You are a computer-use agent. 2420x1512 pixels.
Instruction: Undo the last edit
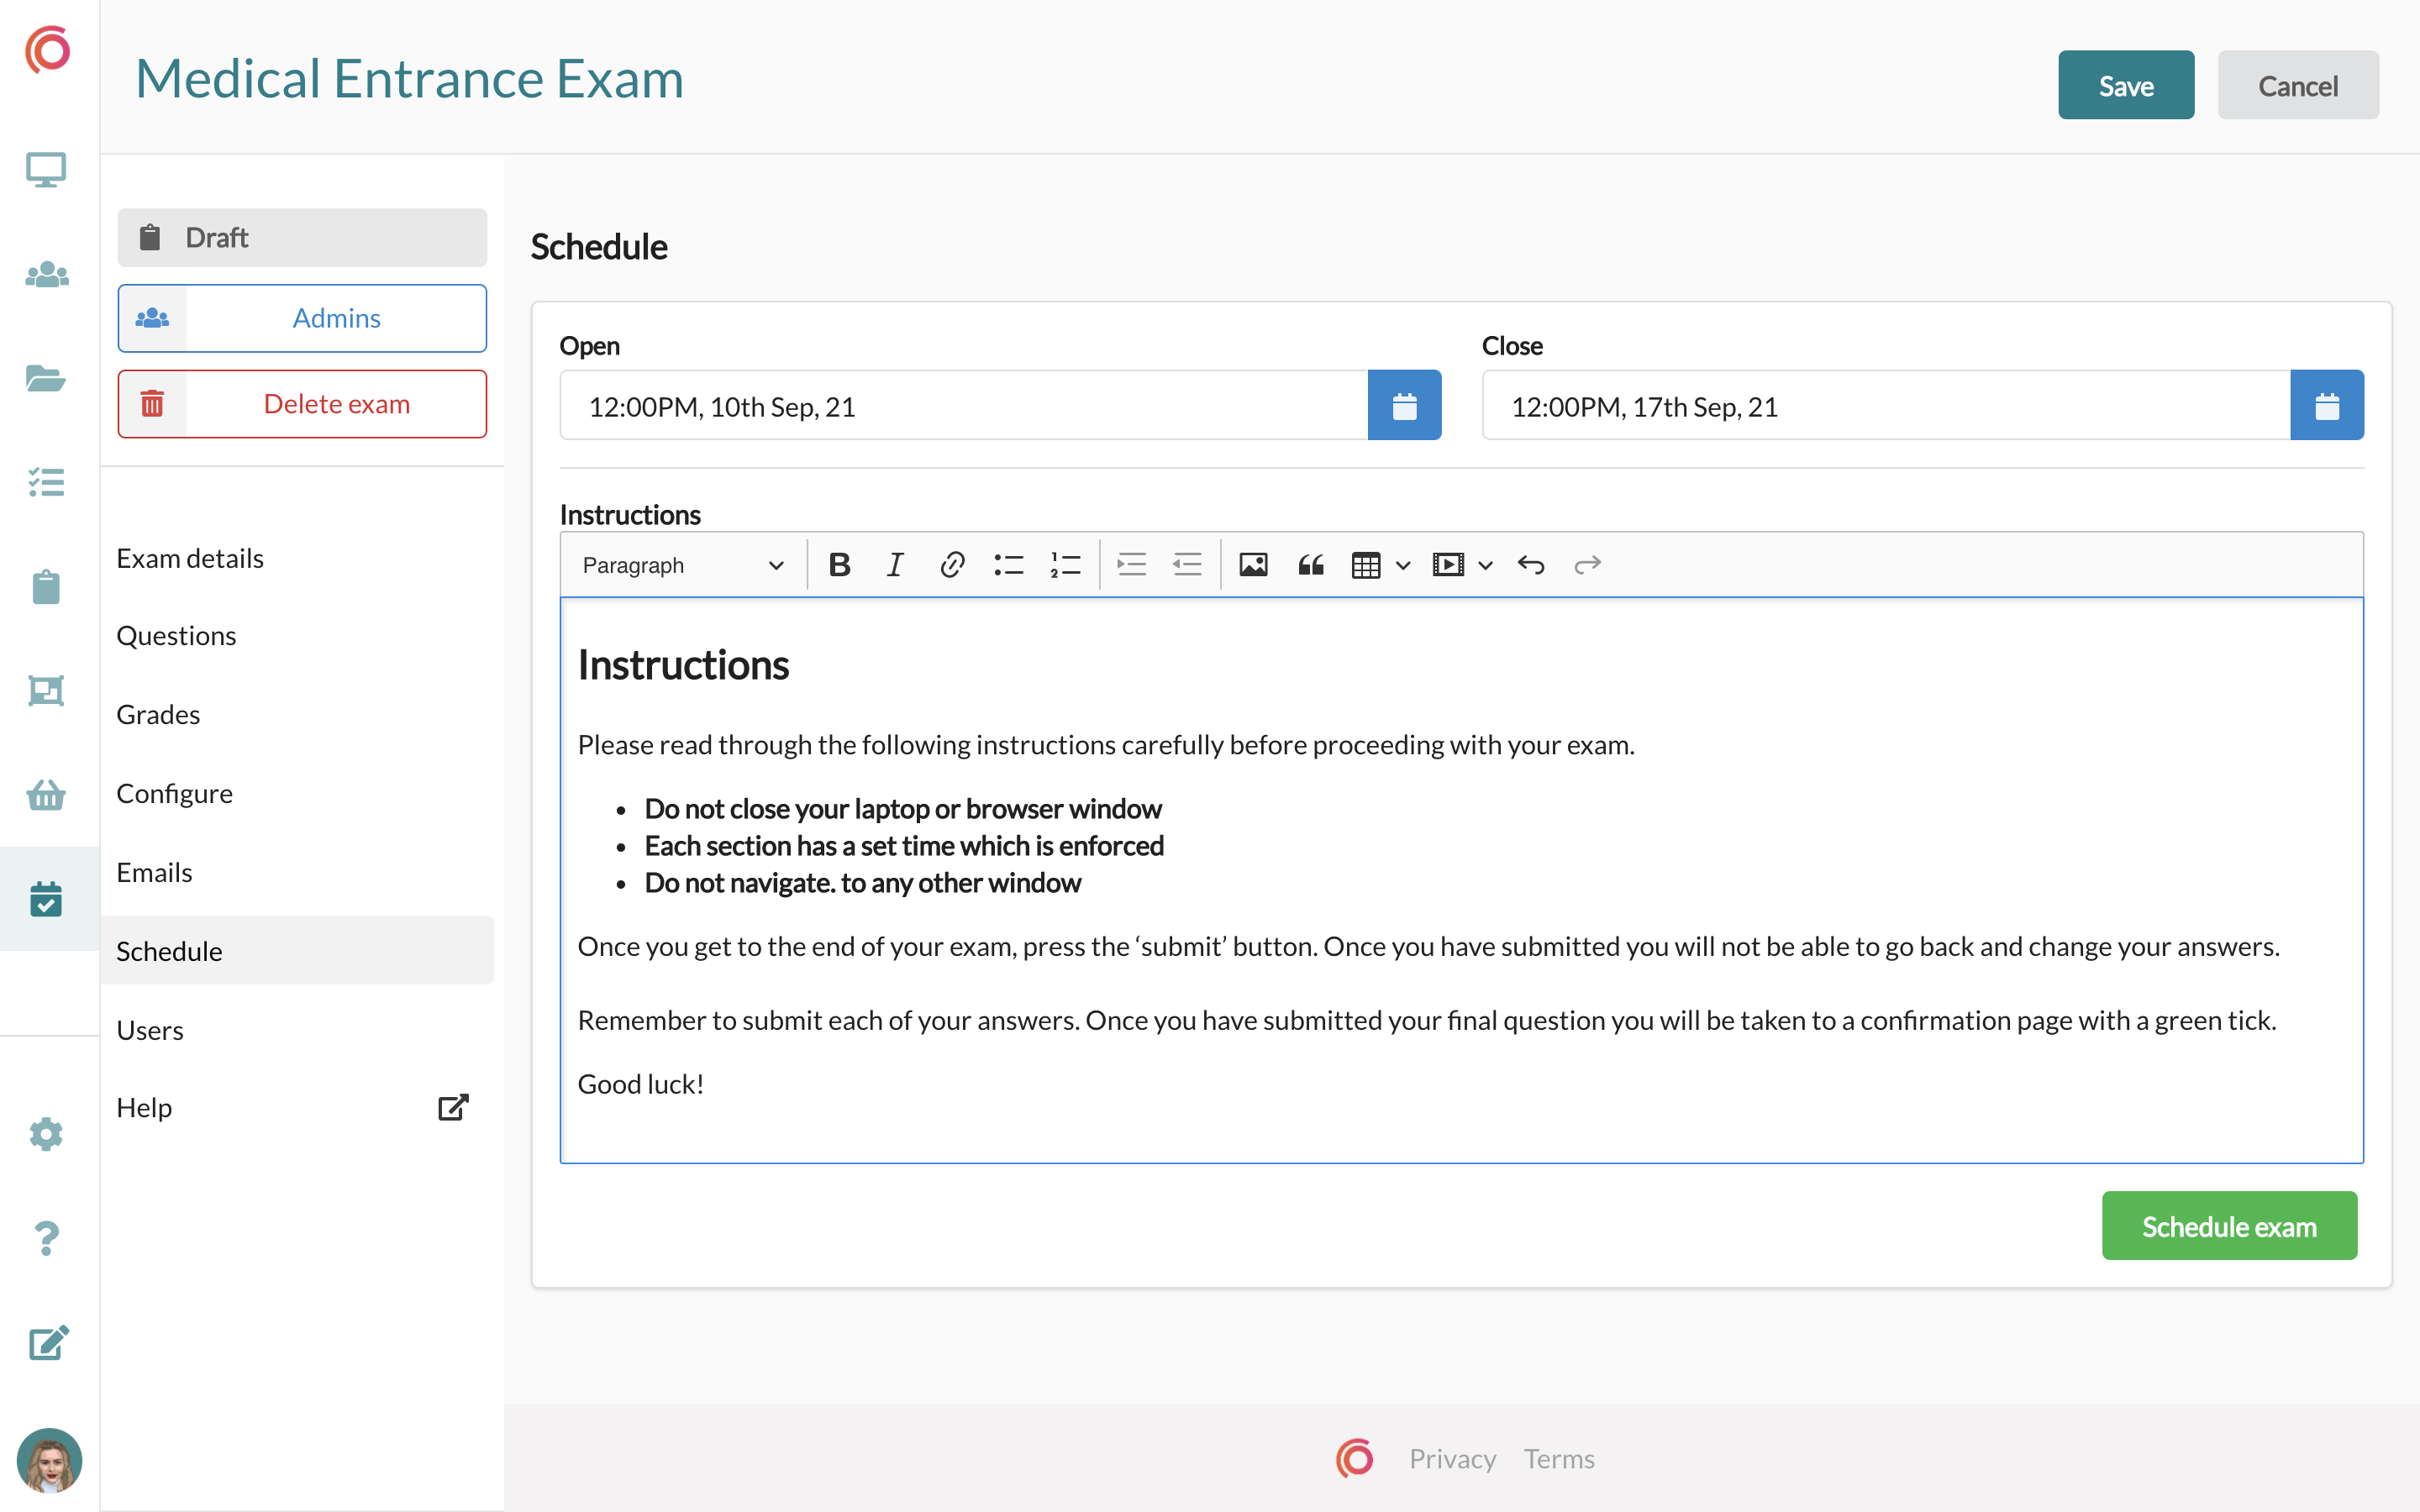(x=1530, y=565)
